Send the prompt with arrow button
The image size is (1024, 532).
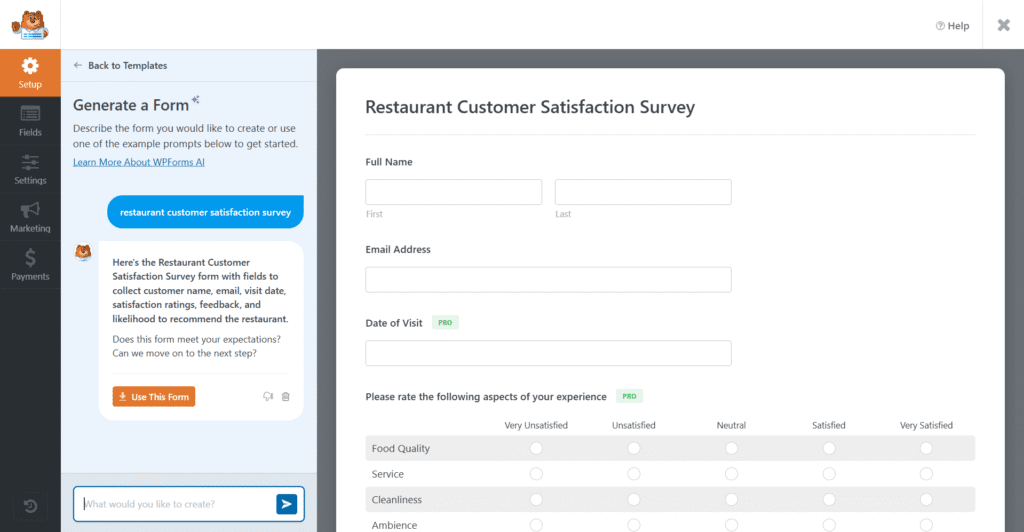pyautogui.click(x=287, y=504)
